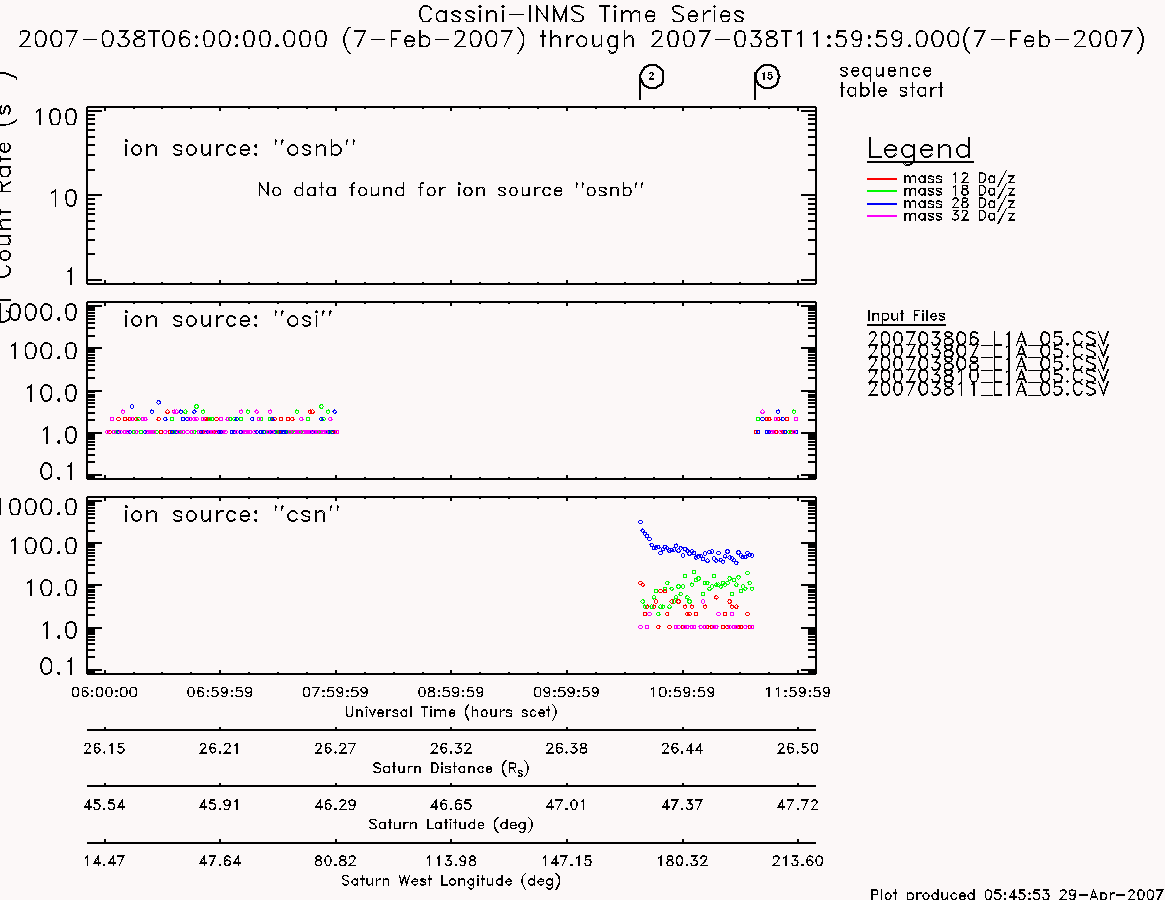
Task: Click the 11:59:59 time tick label
Action: coord(797,692)
